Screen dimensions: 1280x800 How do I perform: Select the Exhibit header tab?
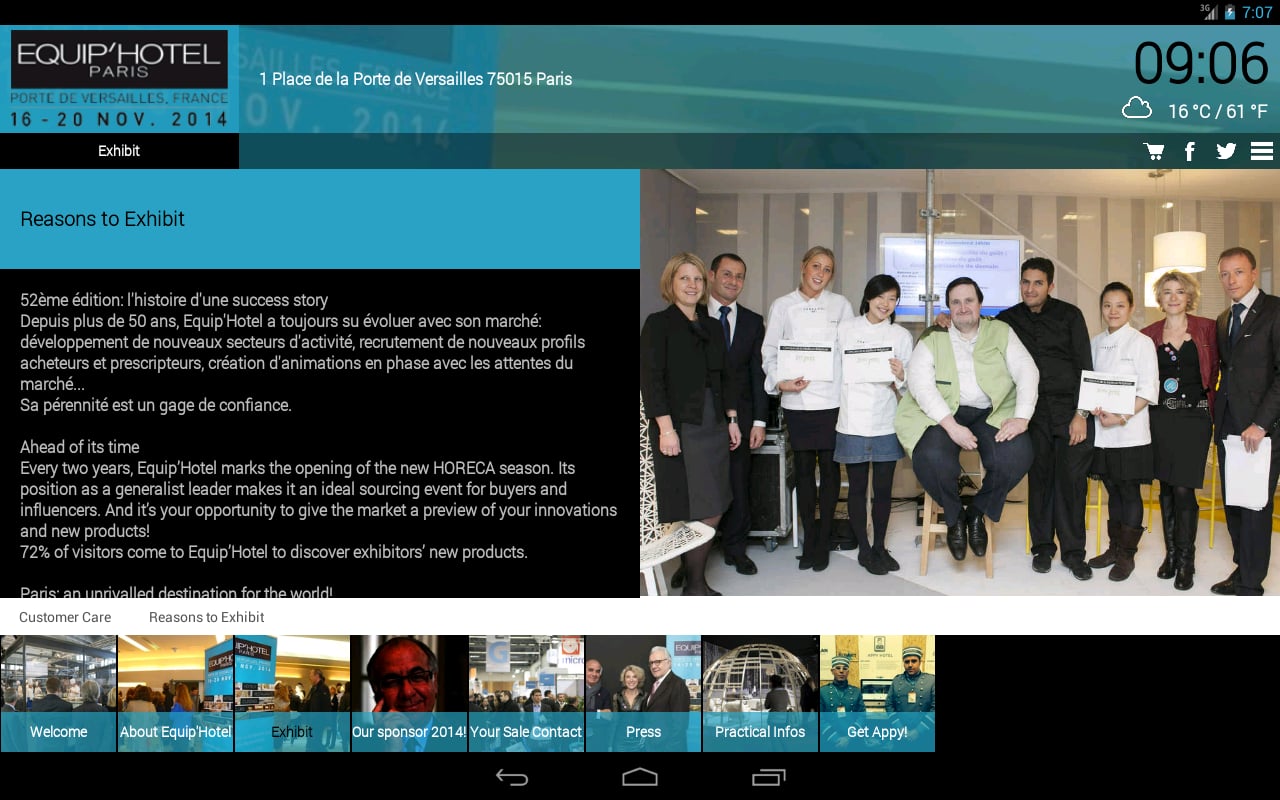[x=119, y=151]
